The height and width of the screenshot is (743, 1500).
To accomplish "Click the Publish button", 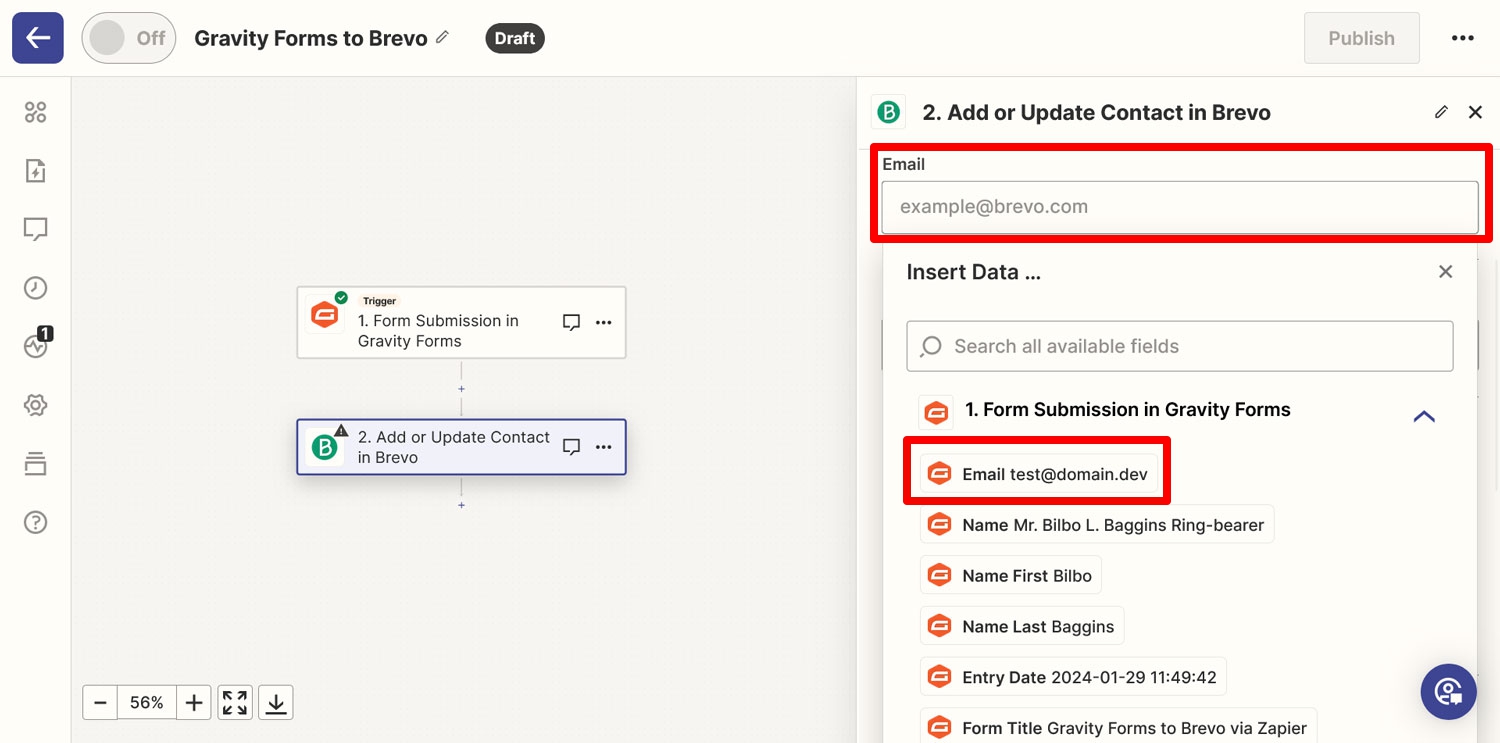I will coord(1361,38).
